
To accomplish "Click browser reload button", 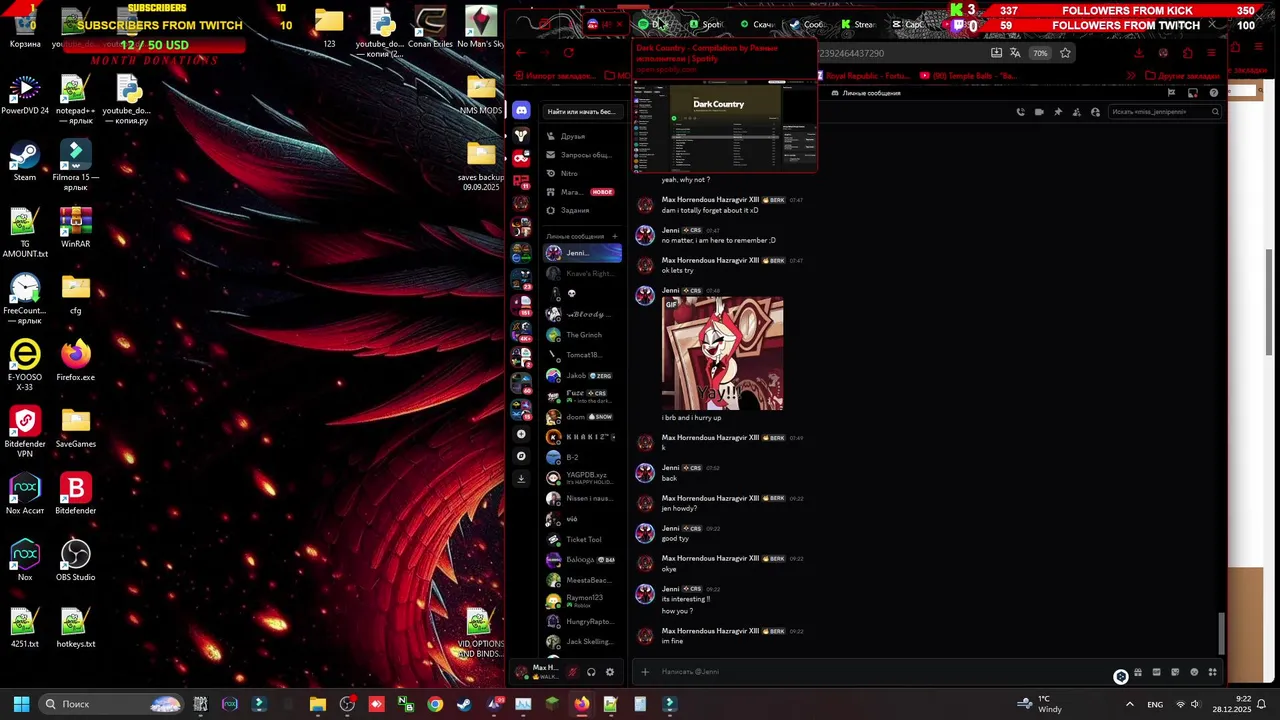I will point(568,53).
